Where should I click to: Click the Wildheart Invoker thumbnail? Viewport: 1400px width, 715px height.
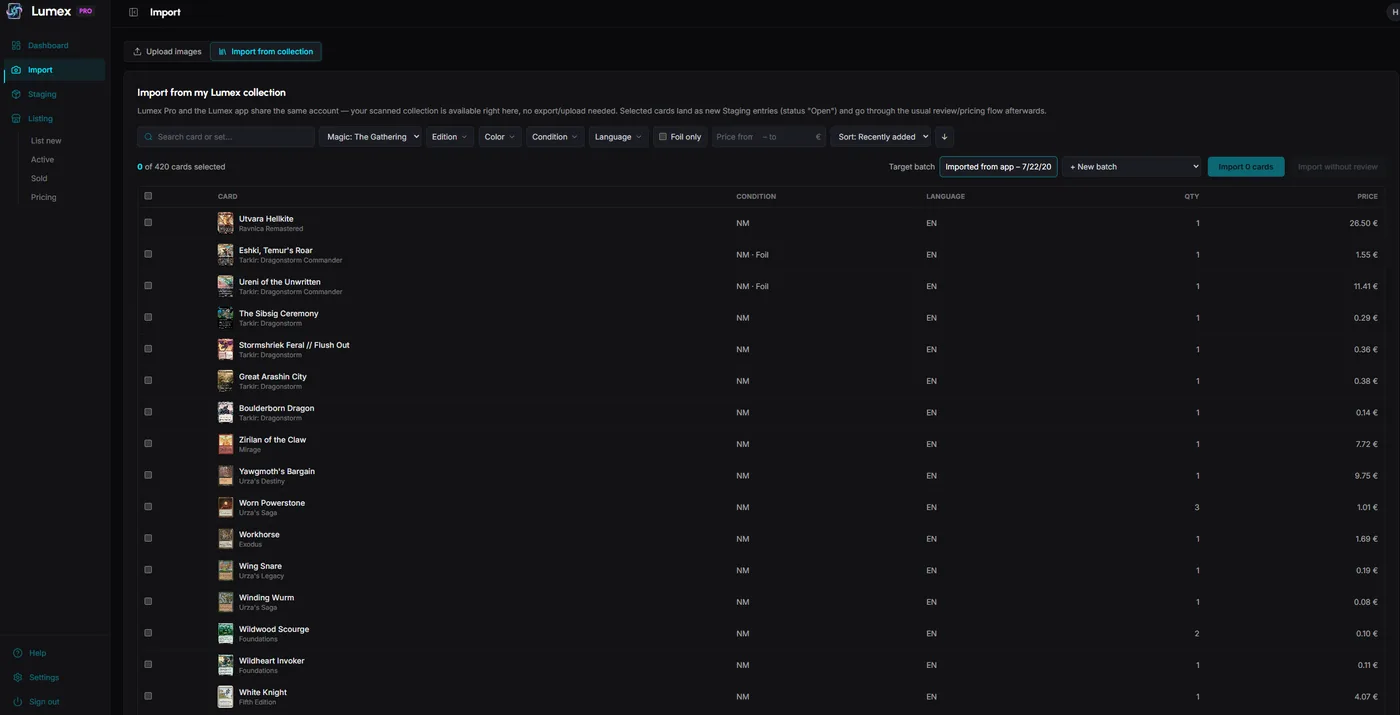pyautogui.click(x=226, y=665)
